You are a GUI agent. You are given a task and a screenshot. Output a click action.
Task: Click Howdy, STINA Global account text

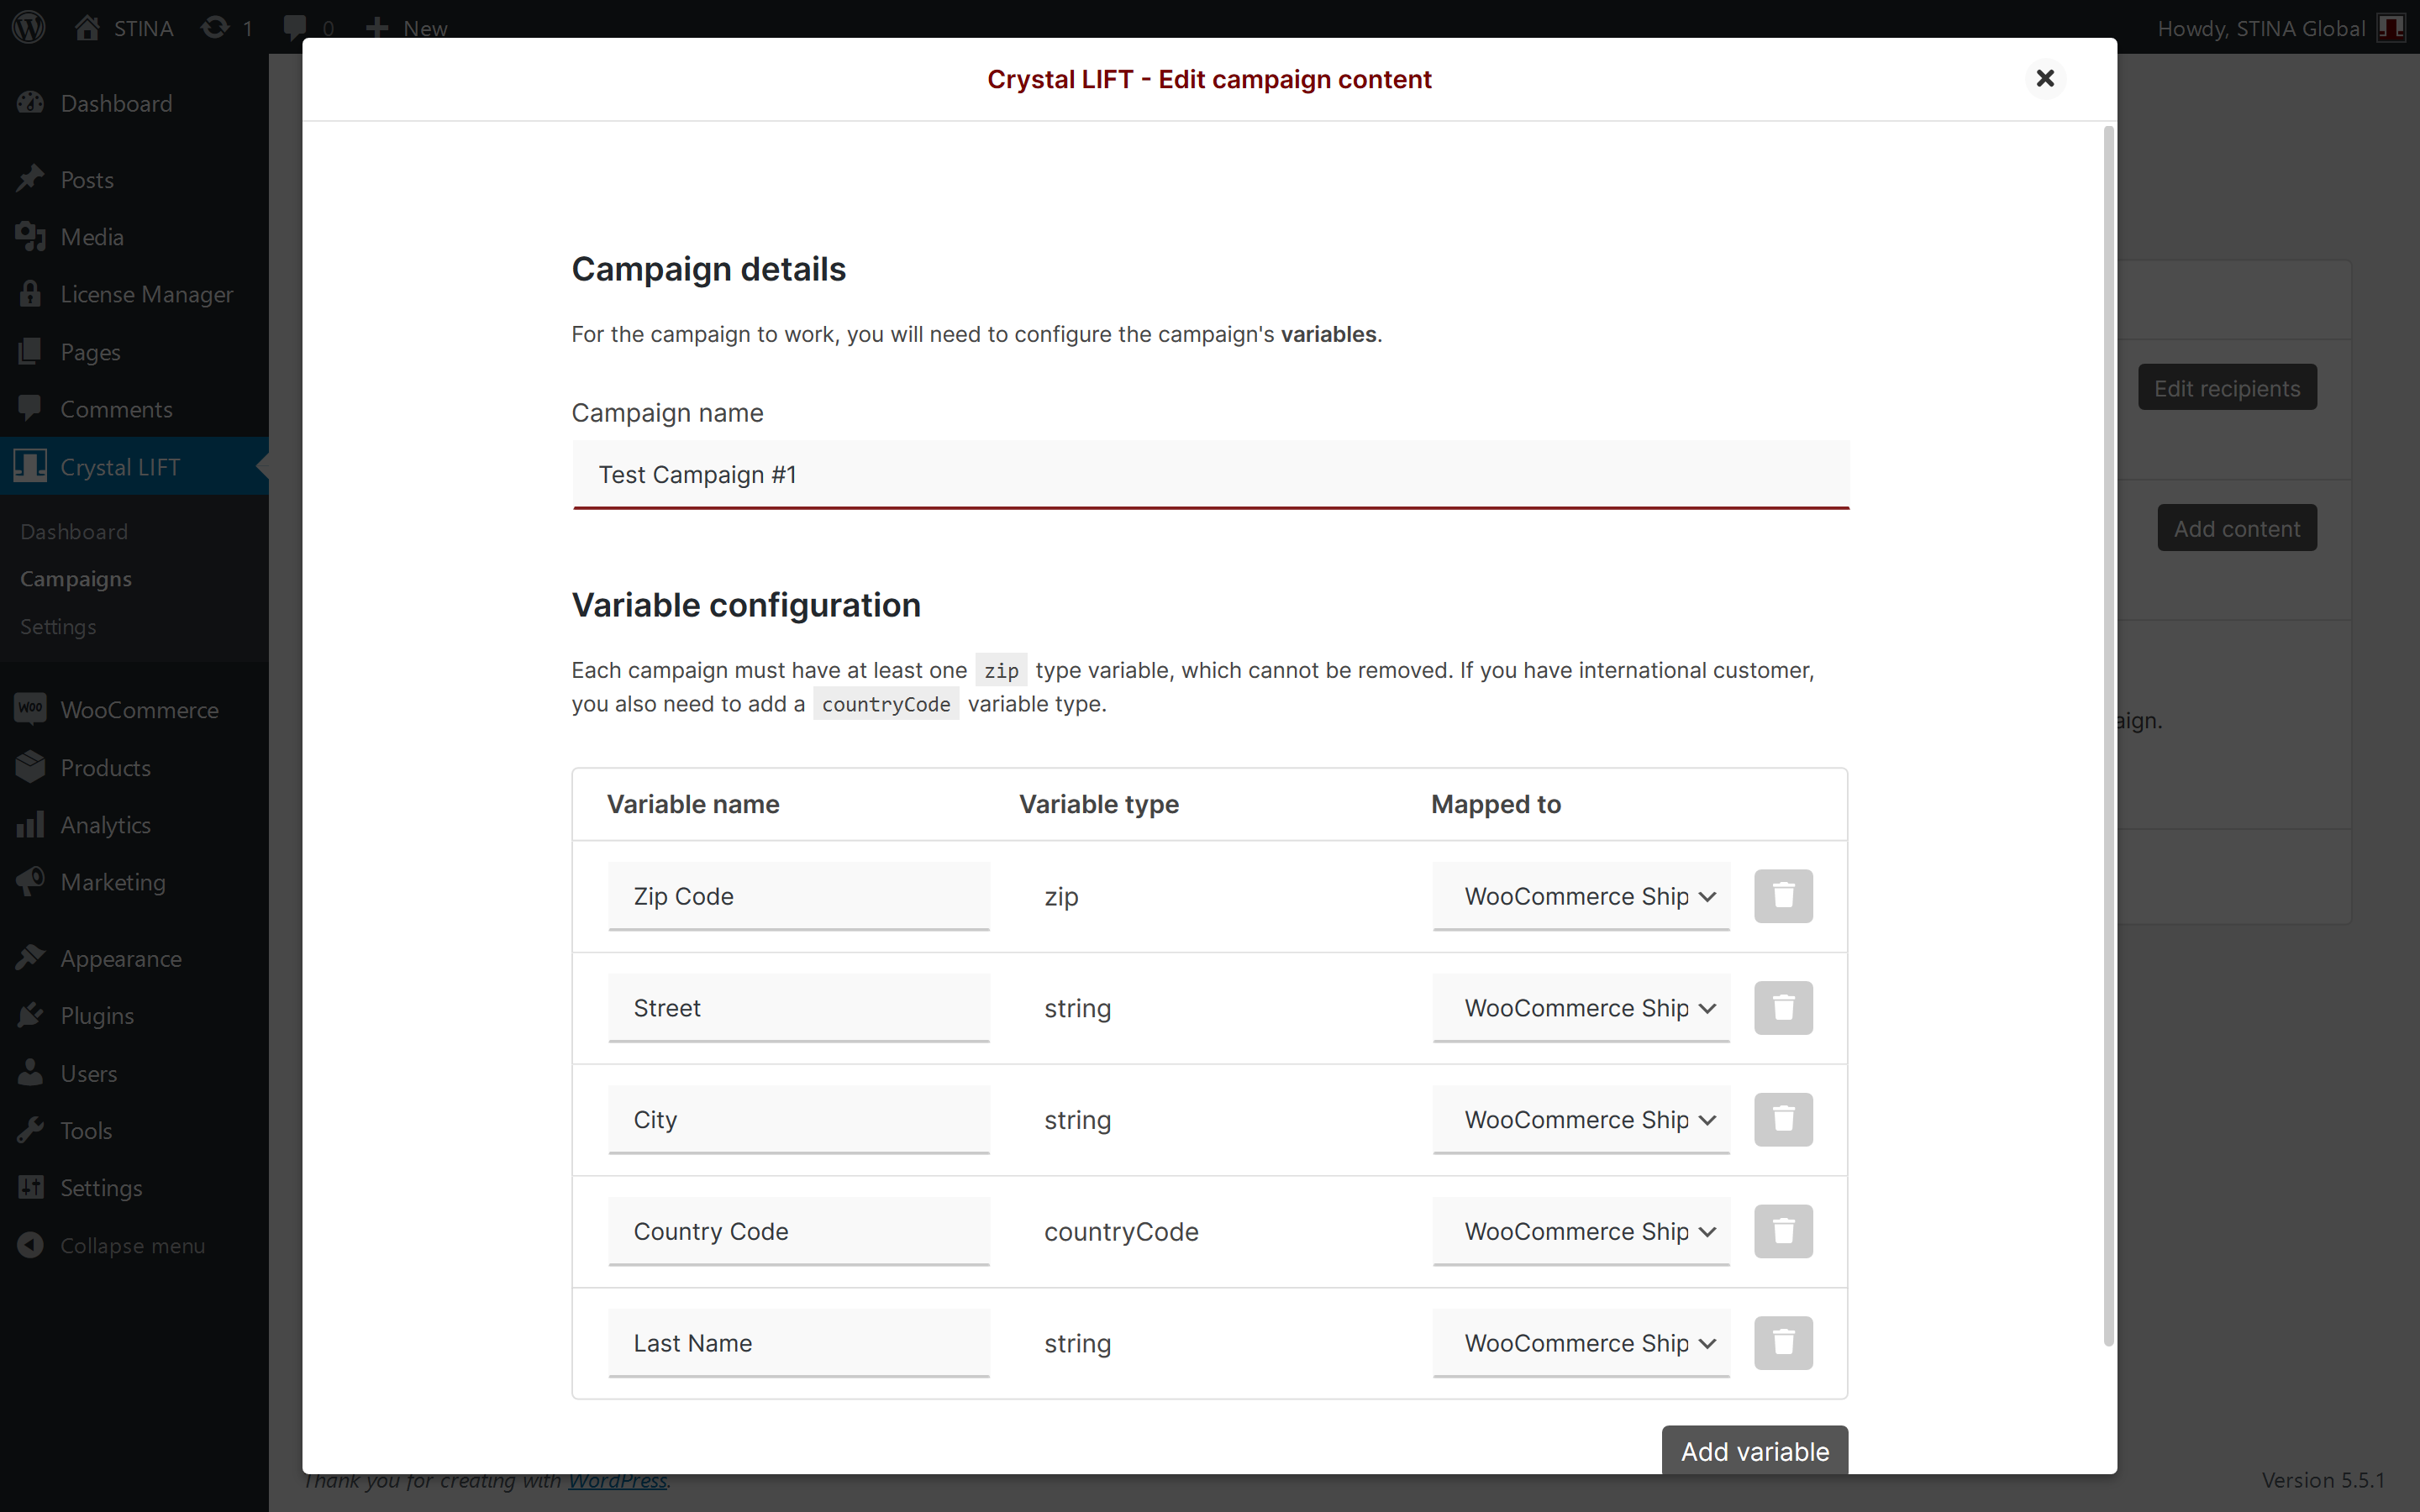(x=2260, y=28)
